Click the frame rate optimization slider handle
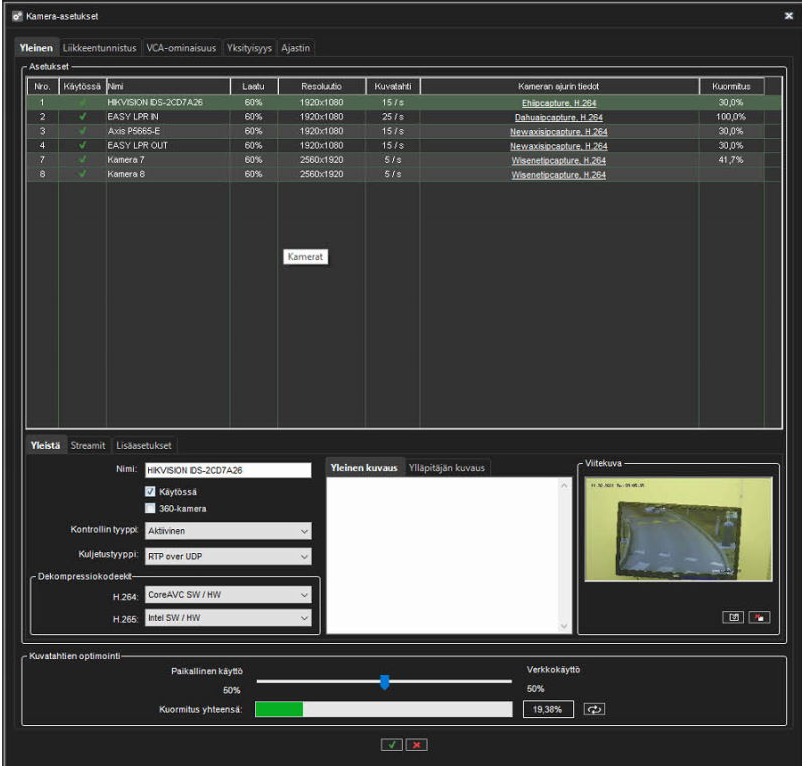 (384, 682)
